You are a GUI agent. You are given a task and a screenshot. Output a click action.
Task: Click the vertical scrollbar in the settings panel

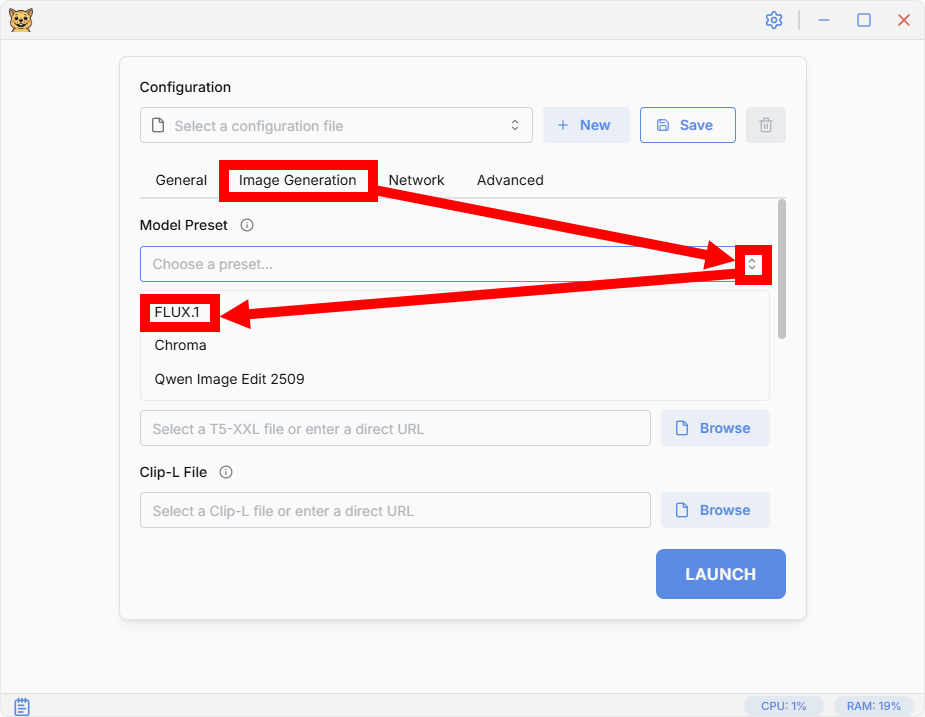782,268
